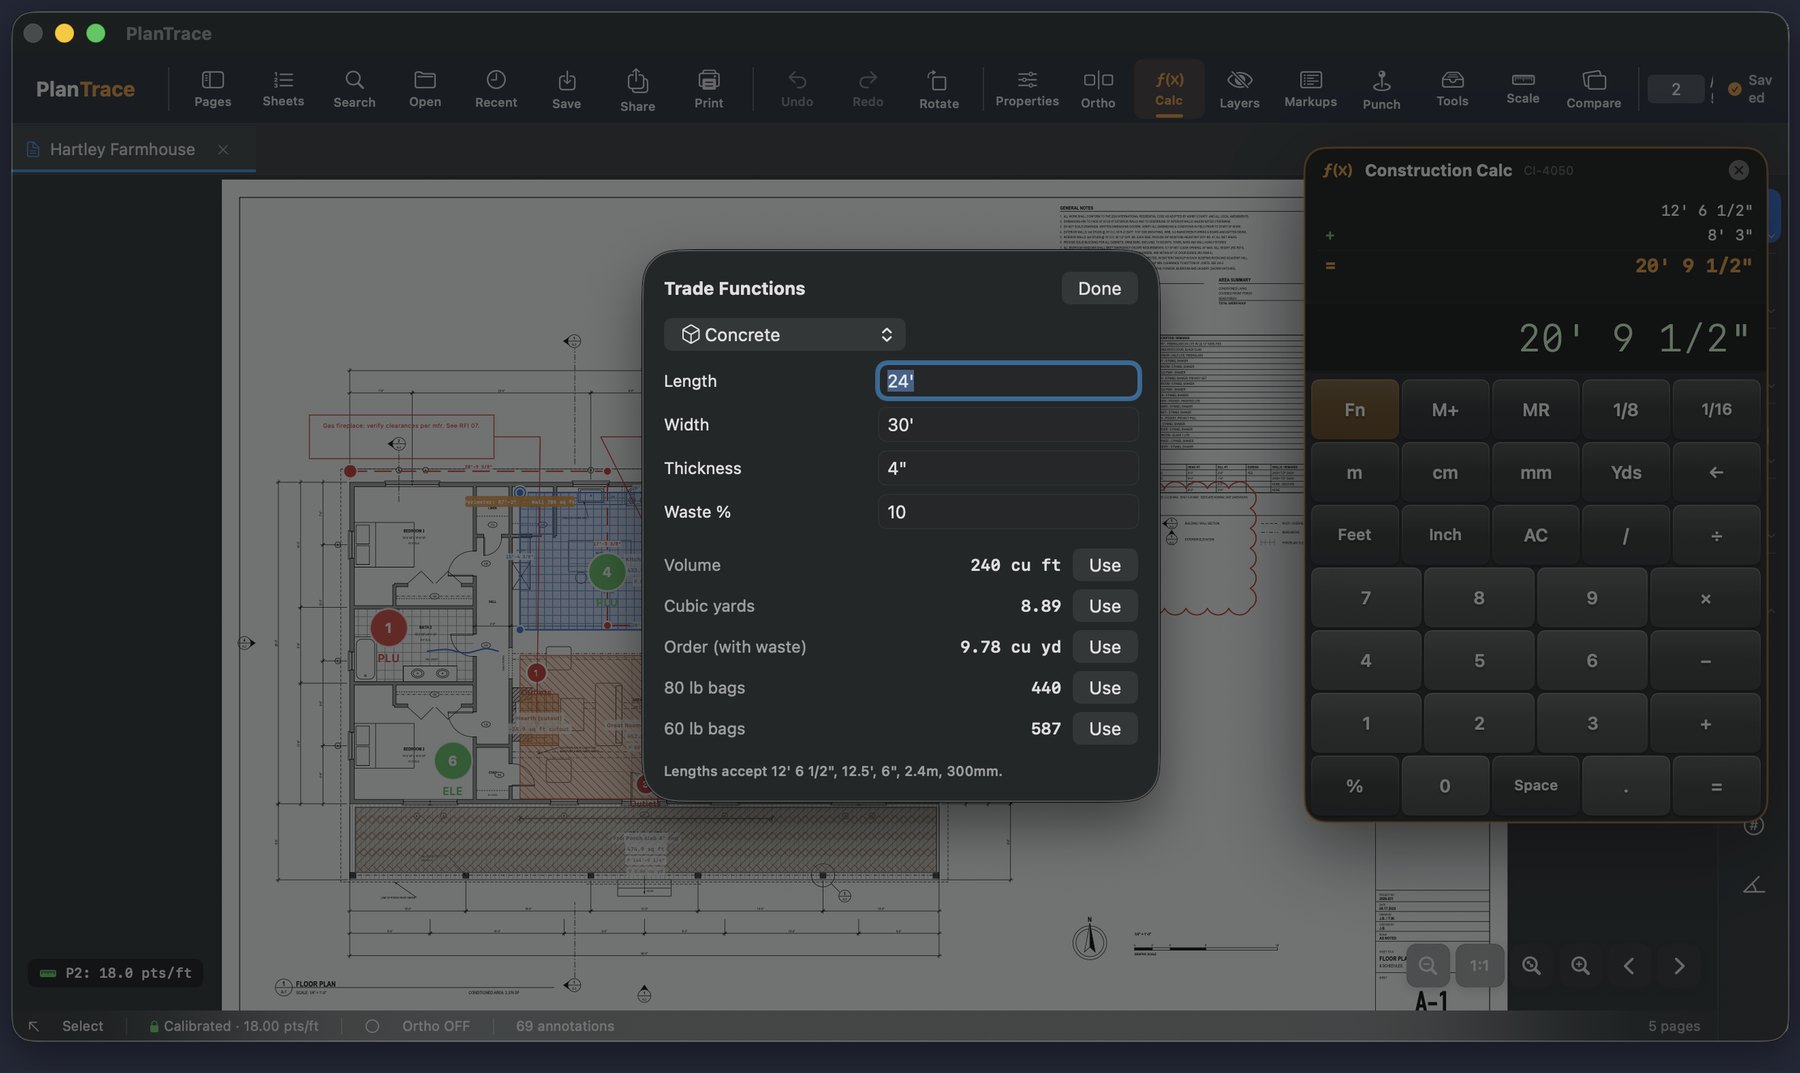Close the Construction Calc panel

pyautogui.click(x=1738, y=170)
